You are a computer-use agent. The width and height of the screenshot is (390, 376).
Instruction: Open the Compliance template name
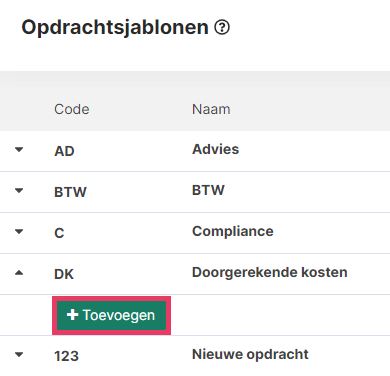[233, 231]
